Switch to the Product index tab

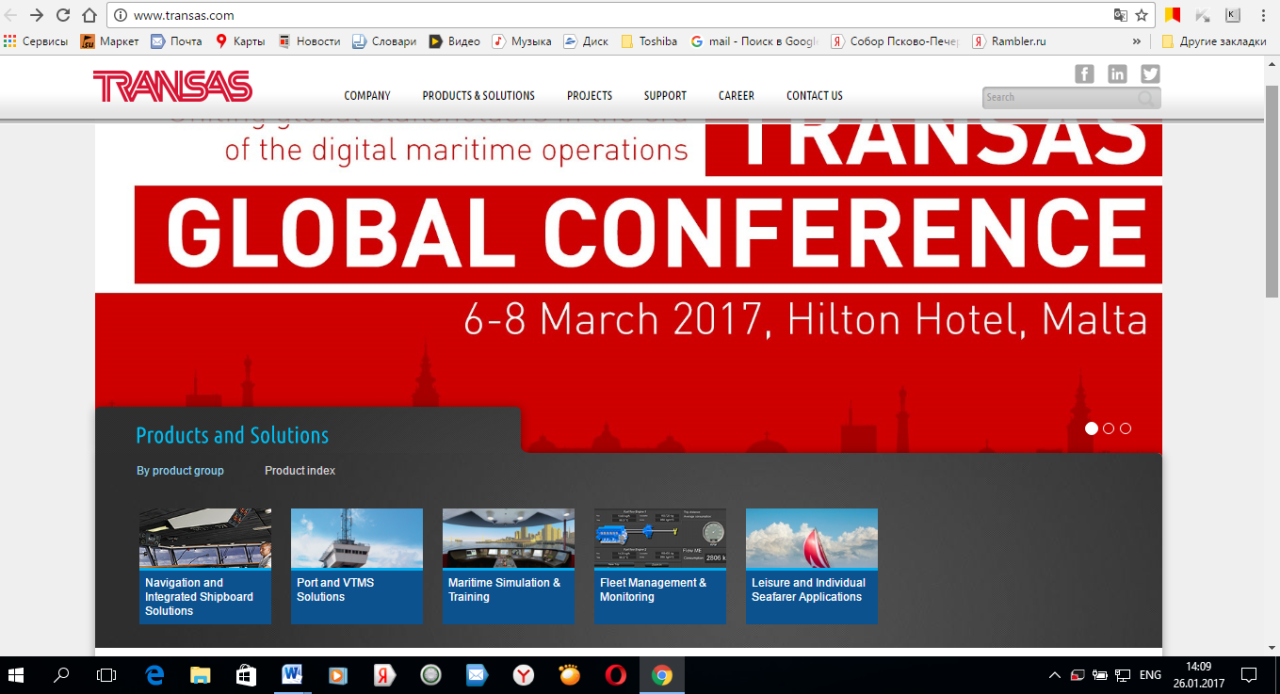(x=300, y=471)
